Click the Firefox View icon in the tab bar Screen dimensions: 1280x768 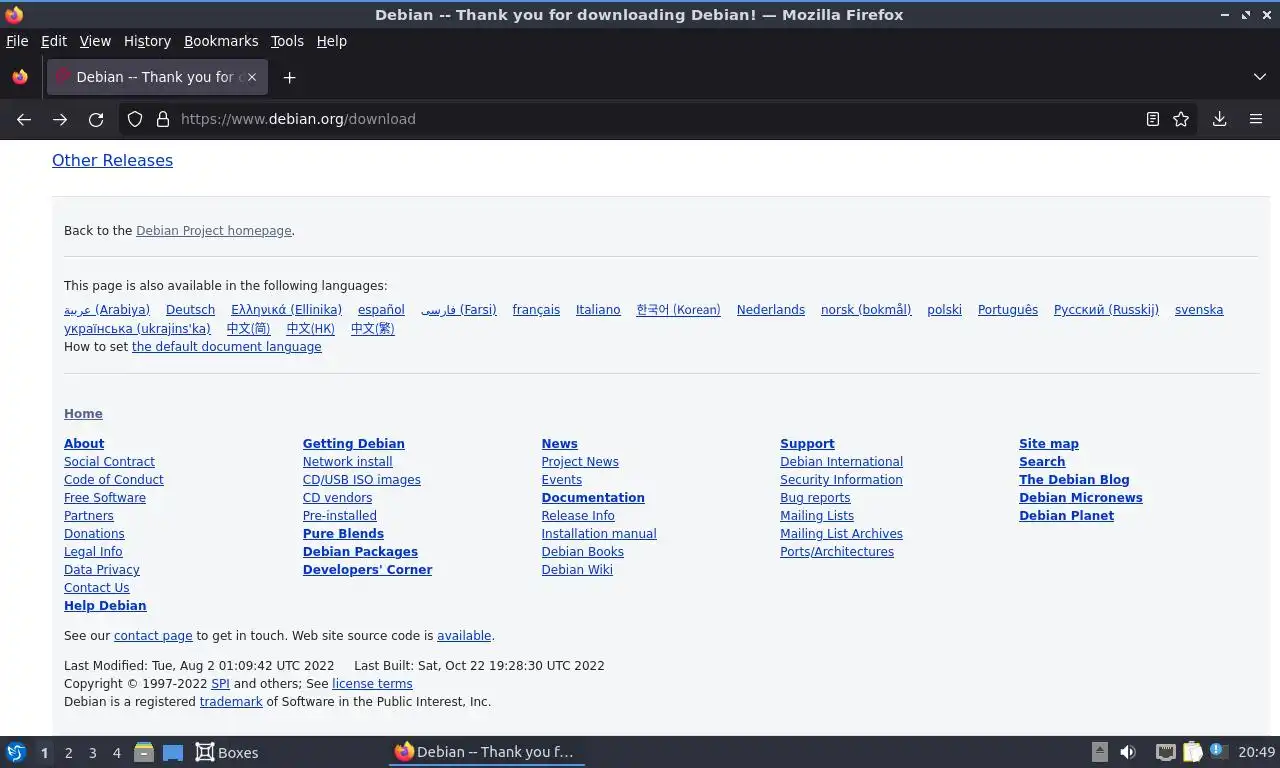click(20, 77)
